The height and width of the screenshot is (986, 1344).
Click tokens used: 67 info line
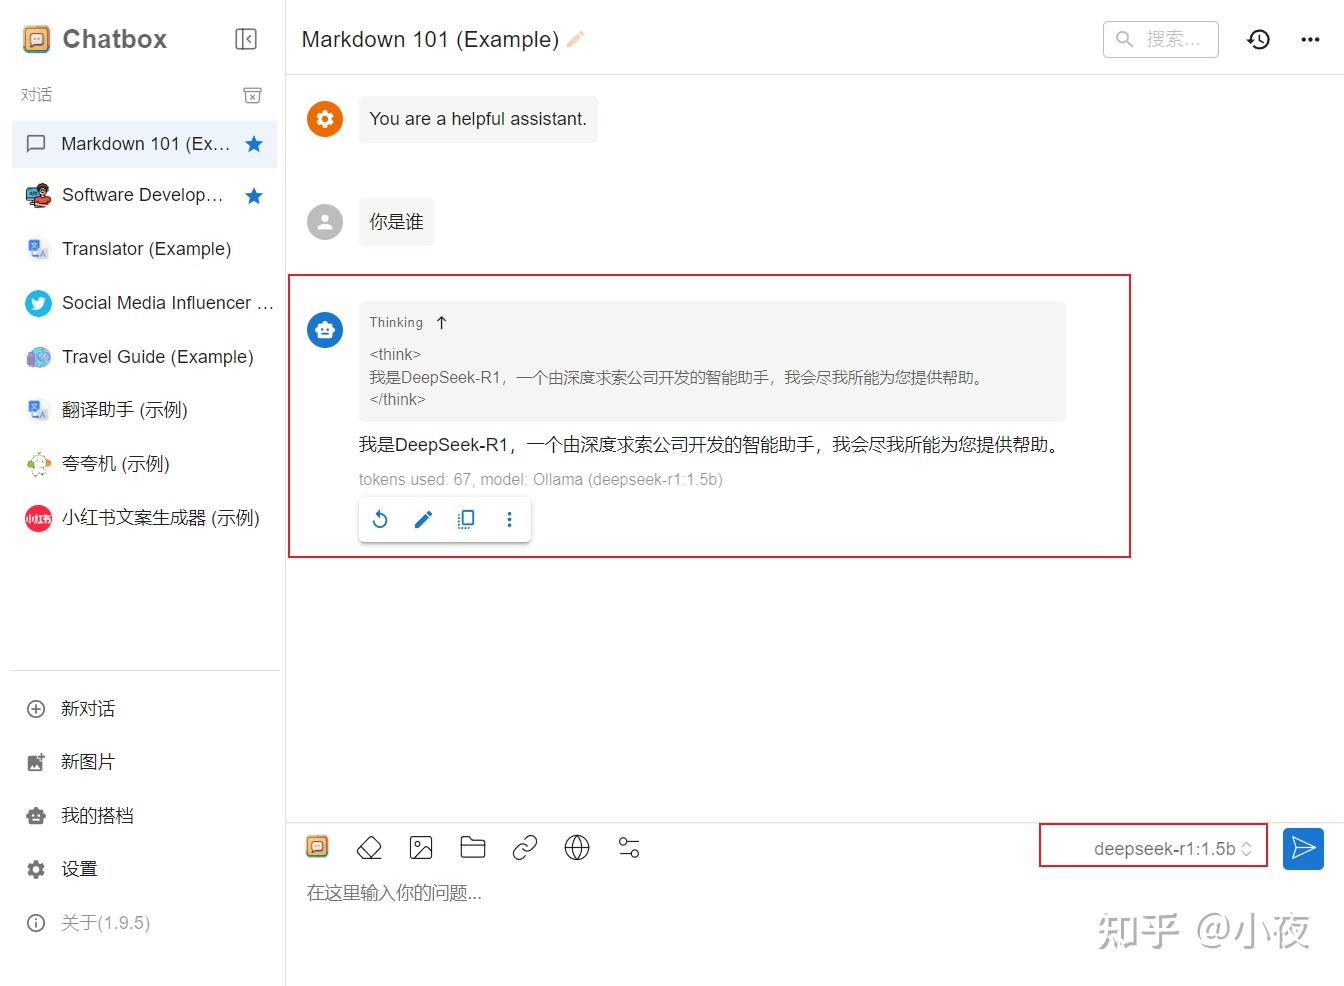point(540,480)
